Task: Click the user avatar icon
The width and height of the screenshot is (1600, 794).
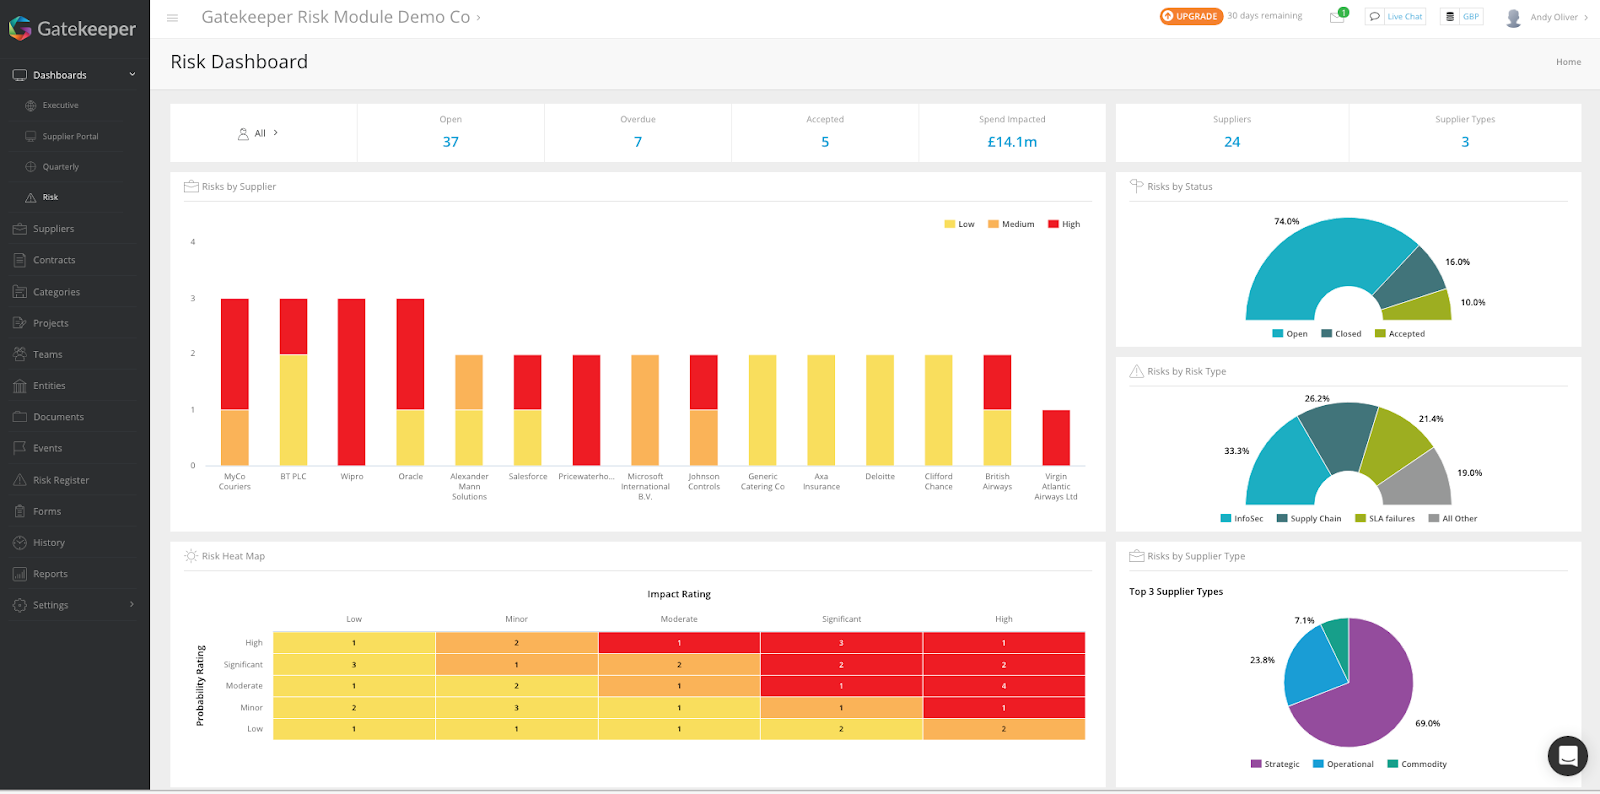Action: tap(1514, 18)
